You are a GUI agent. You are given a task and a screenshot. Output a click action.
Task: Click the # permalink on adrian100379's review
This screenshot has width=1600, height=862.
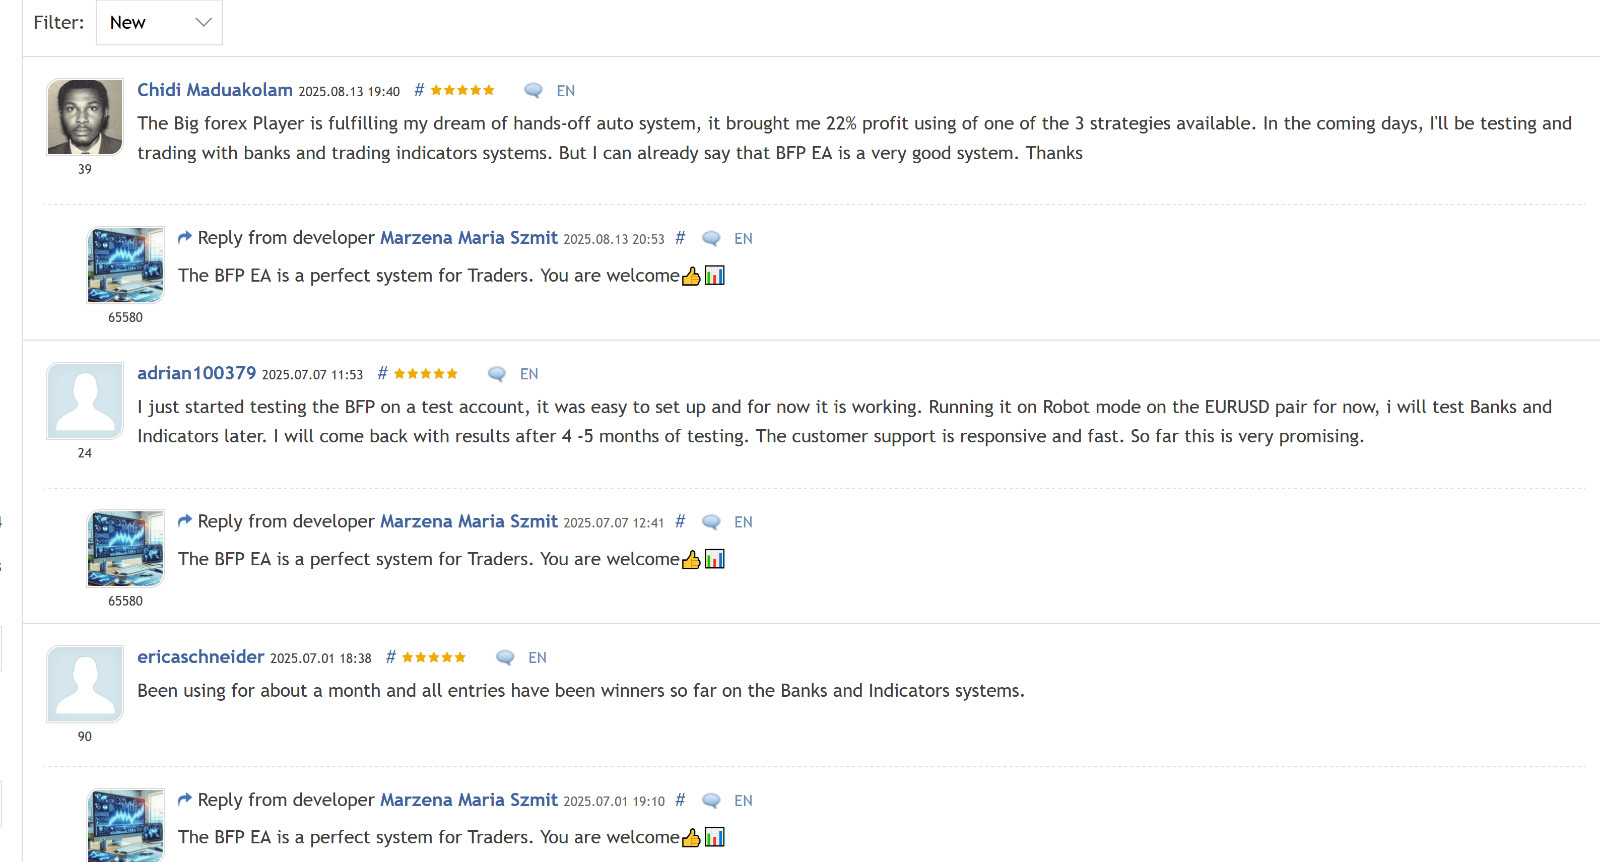coord(382,373)
